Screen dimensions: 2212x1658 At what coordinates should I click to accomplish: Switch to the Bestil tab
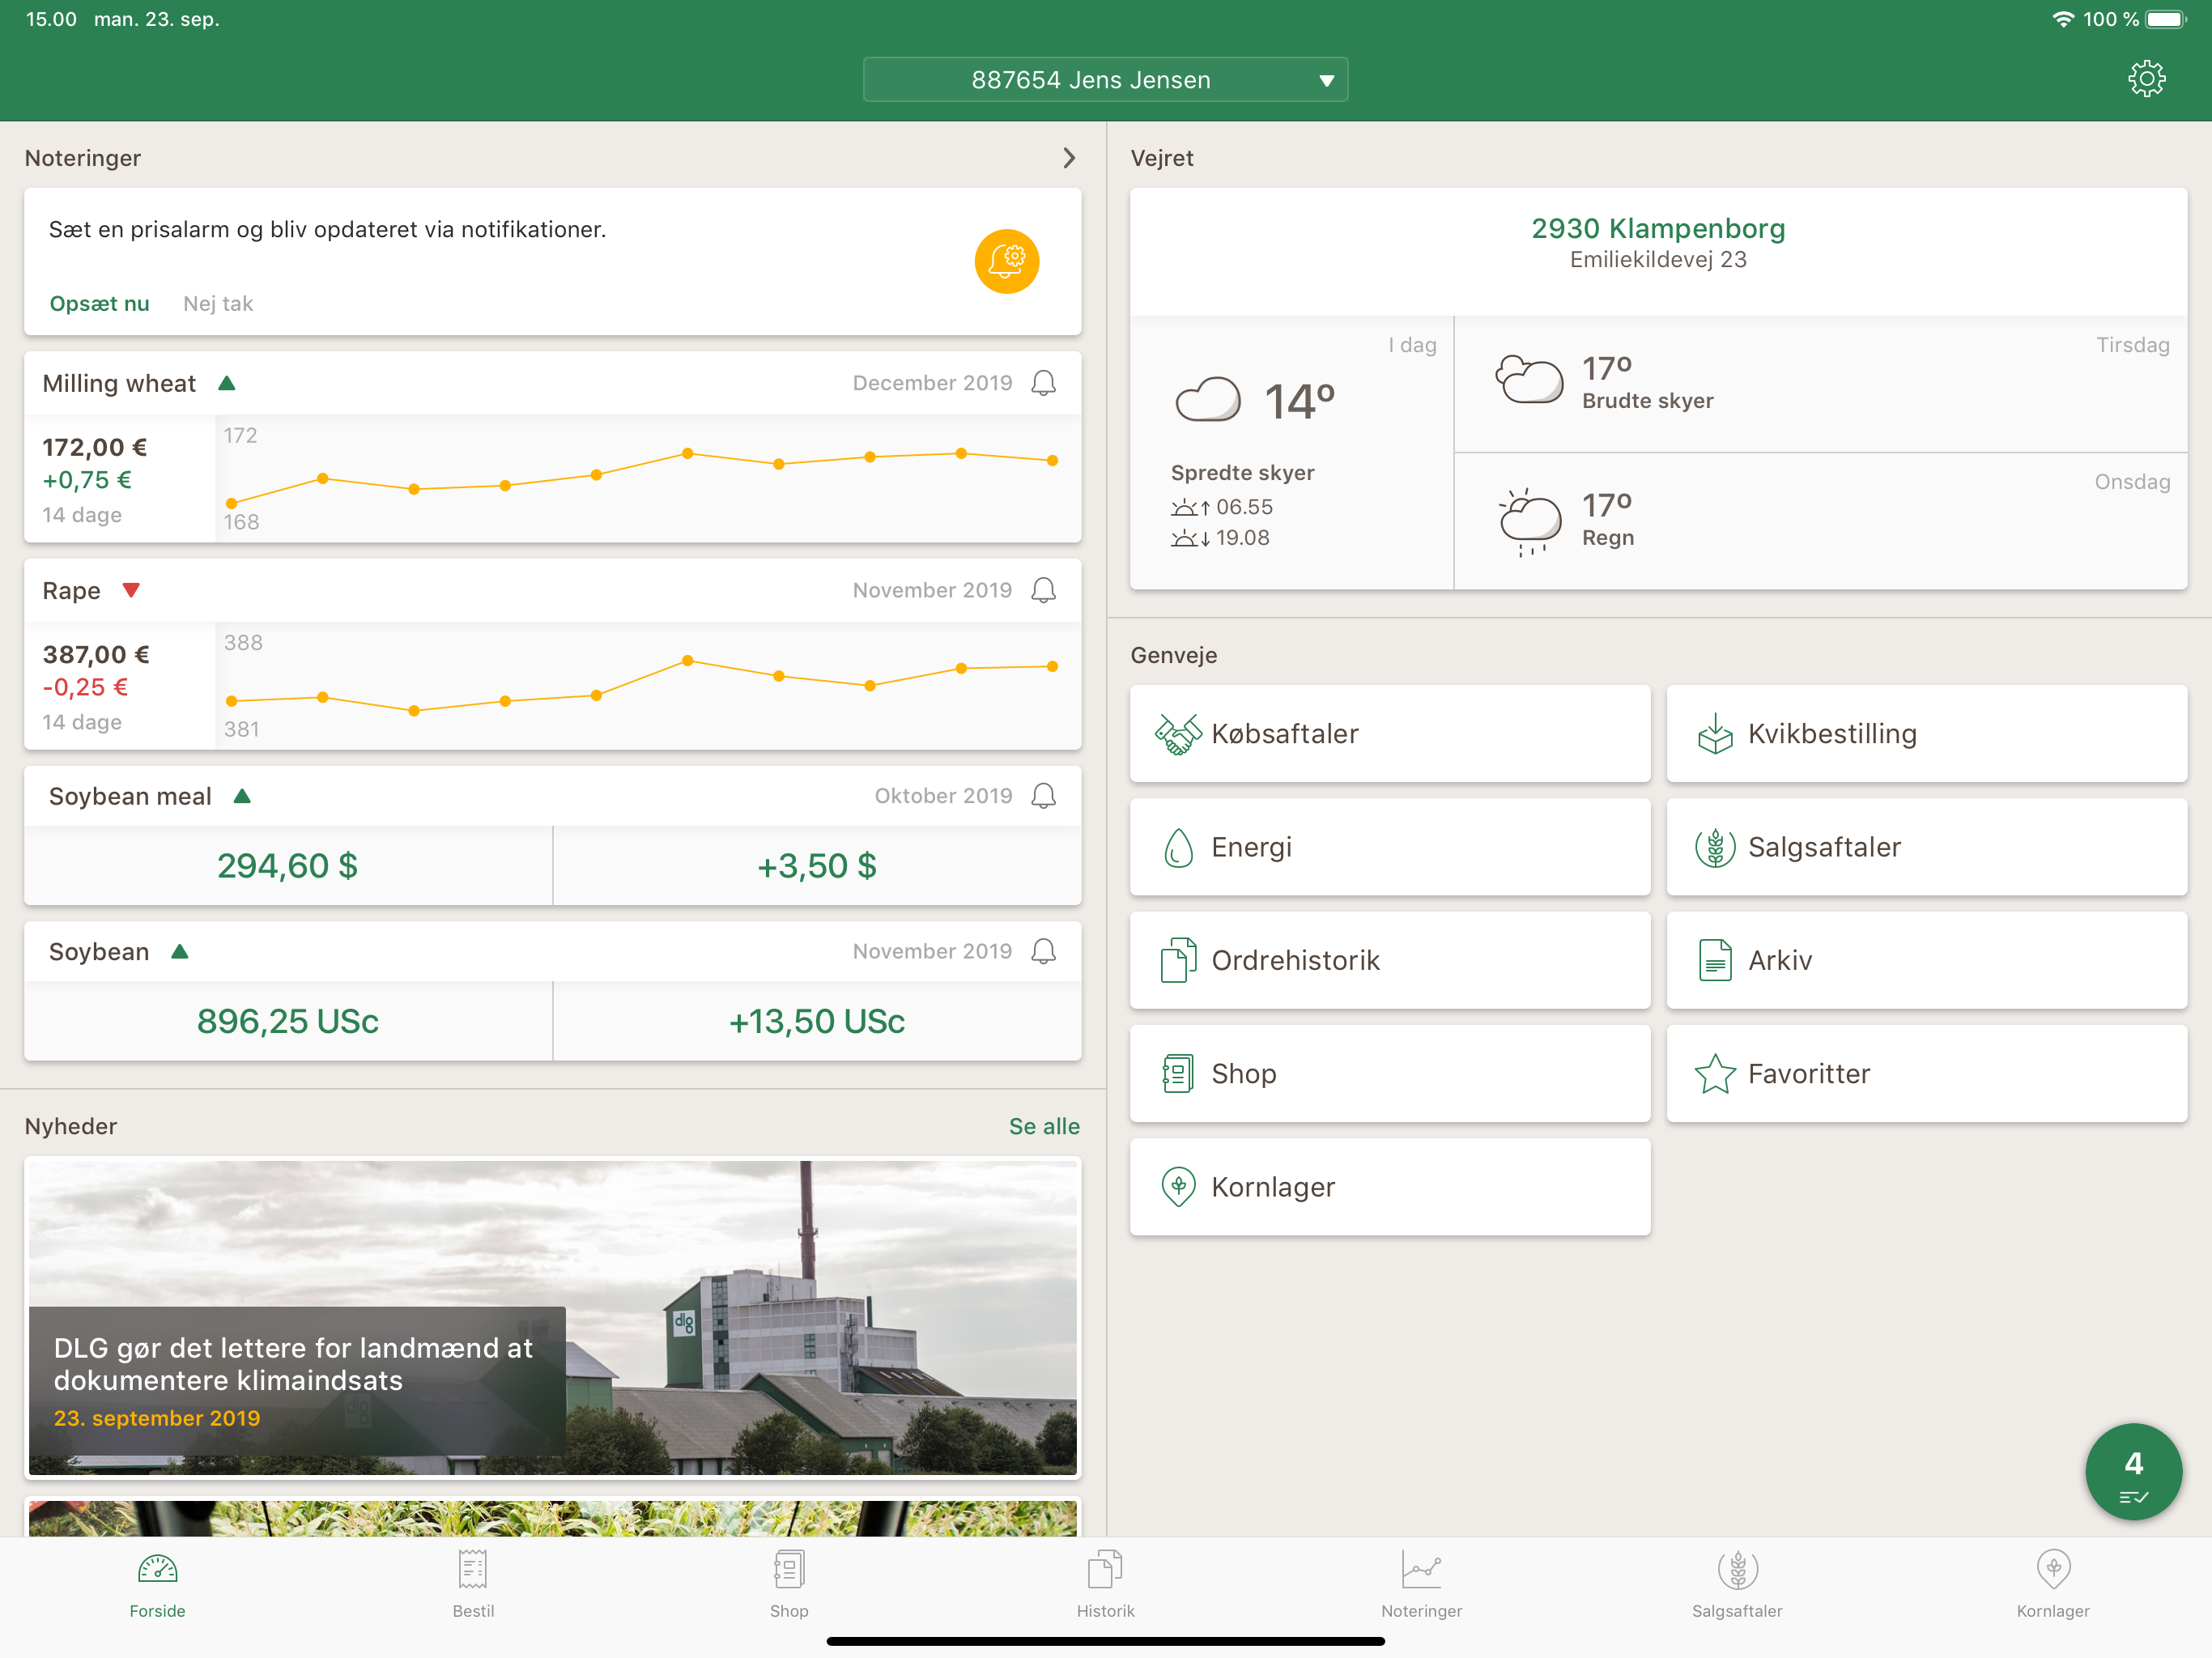[x=473, y=1582]
